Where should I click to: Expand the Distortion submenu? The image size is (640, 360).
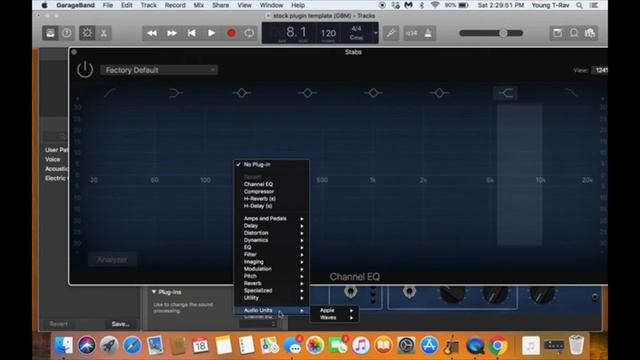coord(271,233)
